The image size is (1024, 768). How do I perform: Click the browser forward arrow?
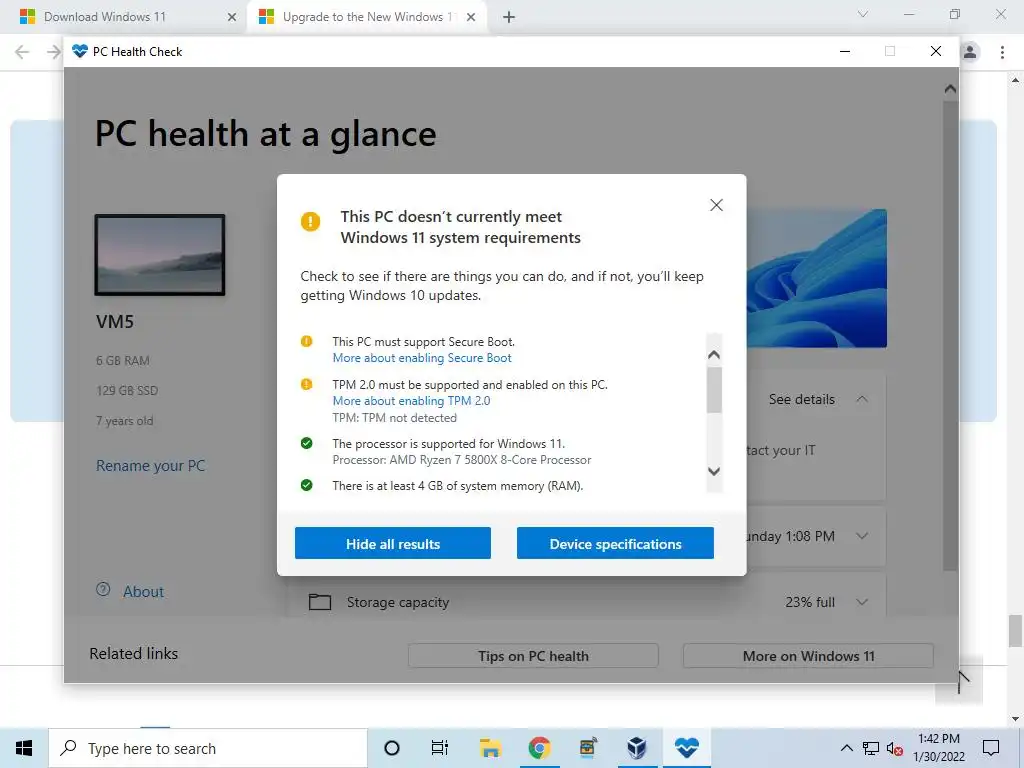(54, 52)
